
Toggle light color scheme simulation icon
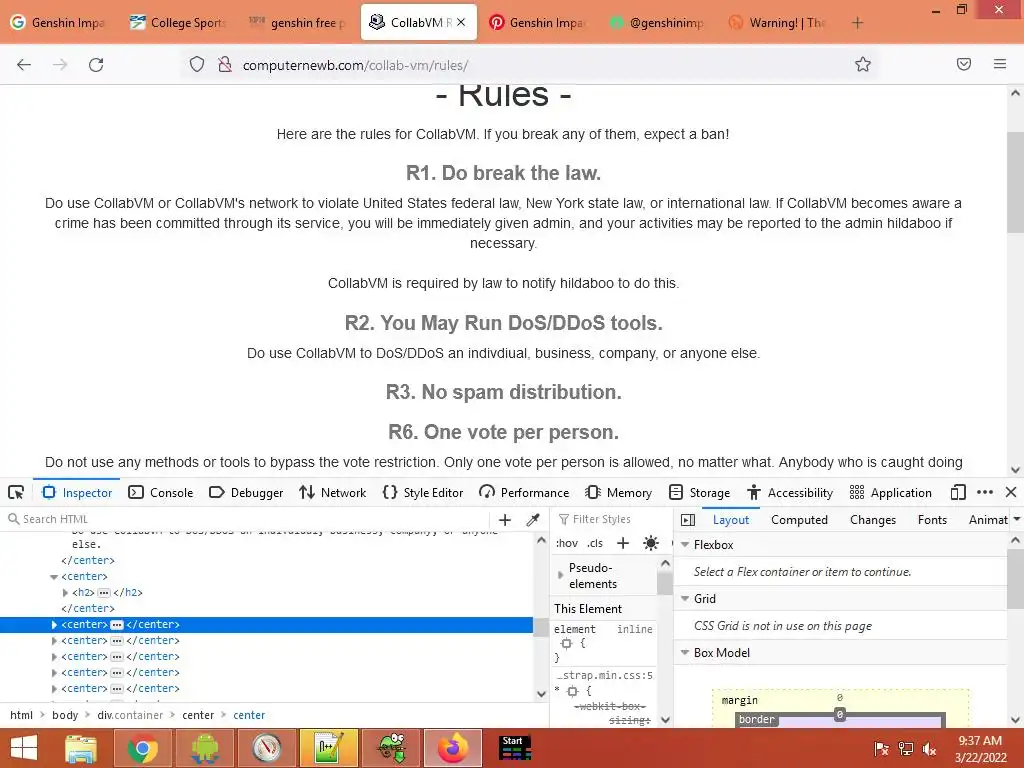[650, 543]
